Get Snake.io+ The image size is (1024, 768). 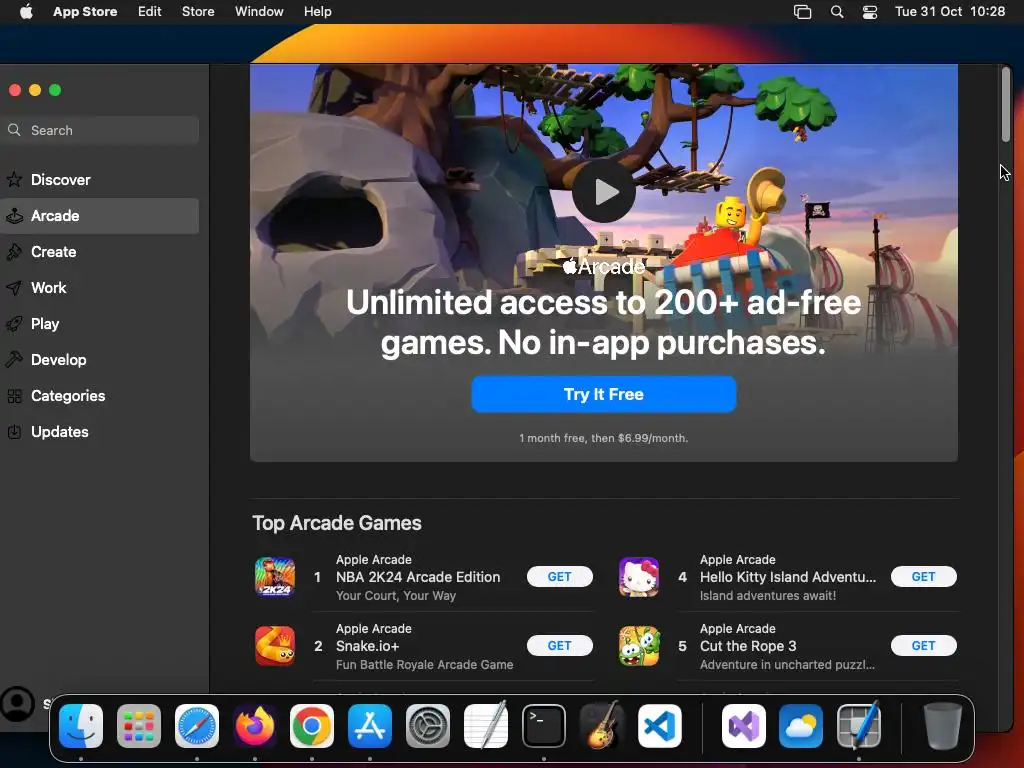[x=560, y=646]
